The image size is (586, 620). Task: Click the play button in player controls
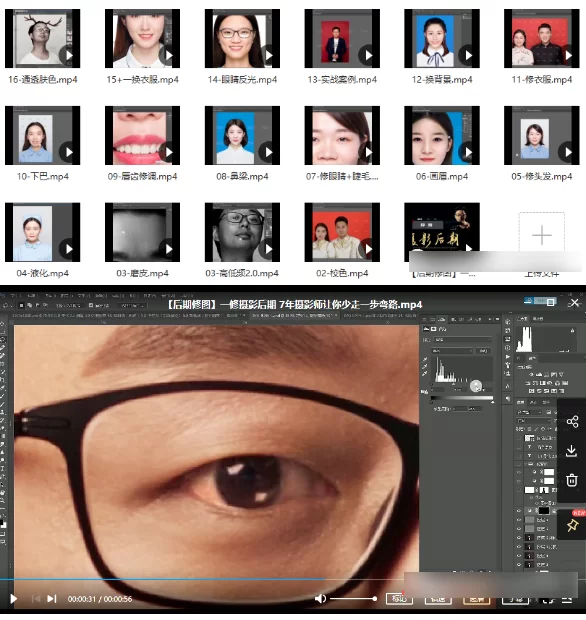click(13, 599)
